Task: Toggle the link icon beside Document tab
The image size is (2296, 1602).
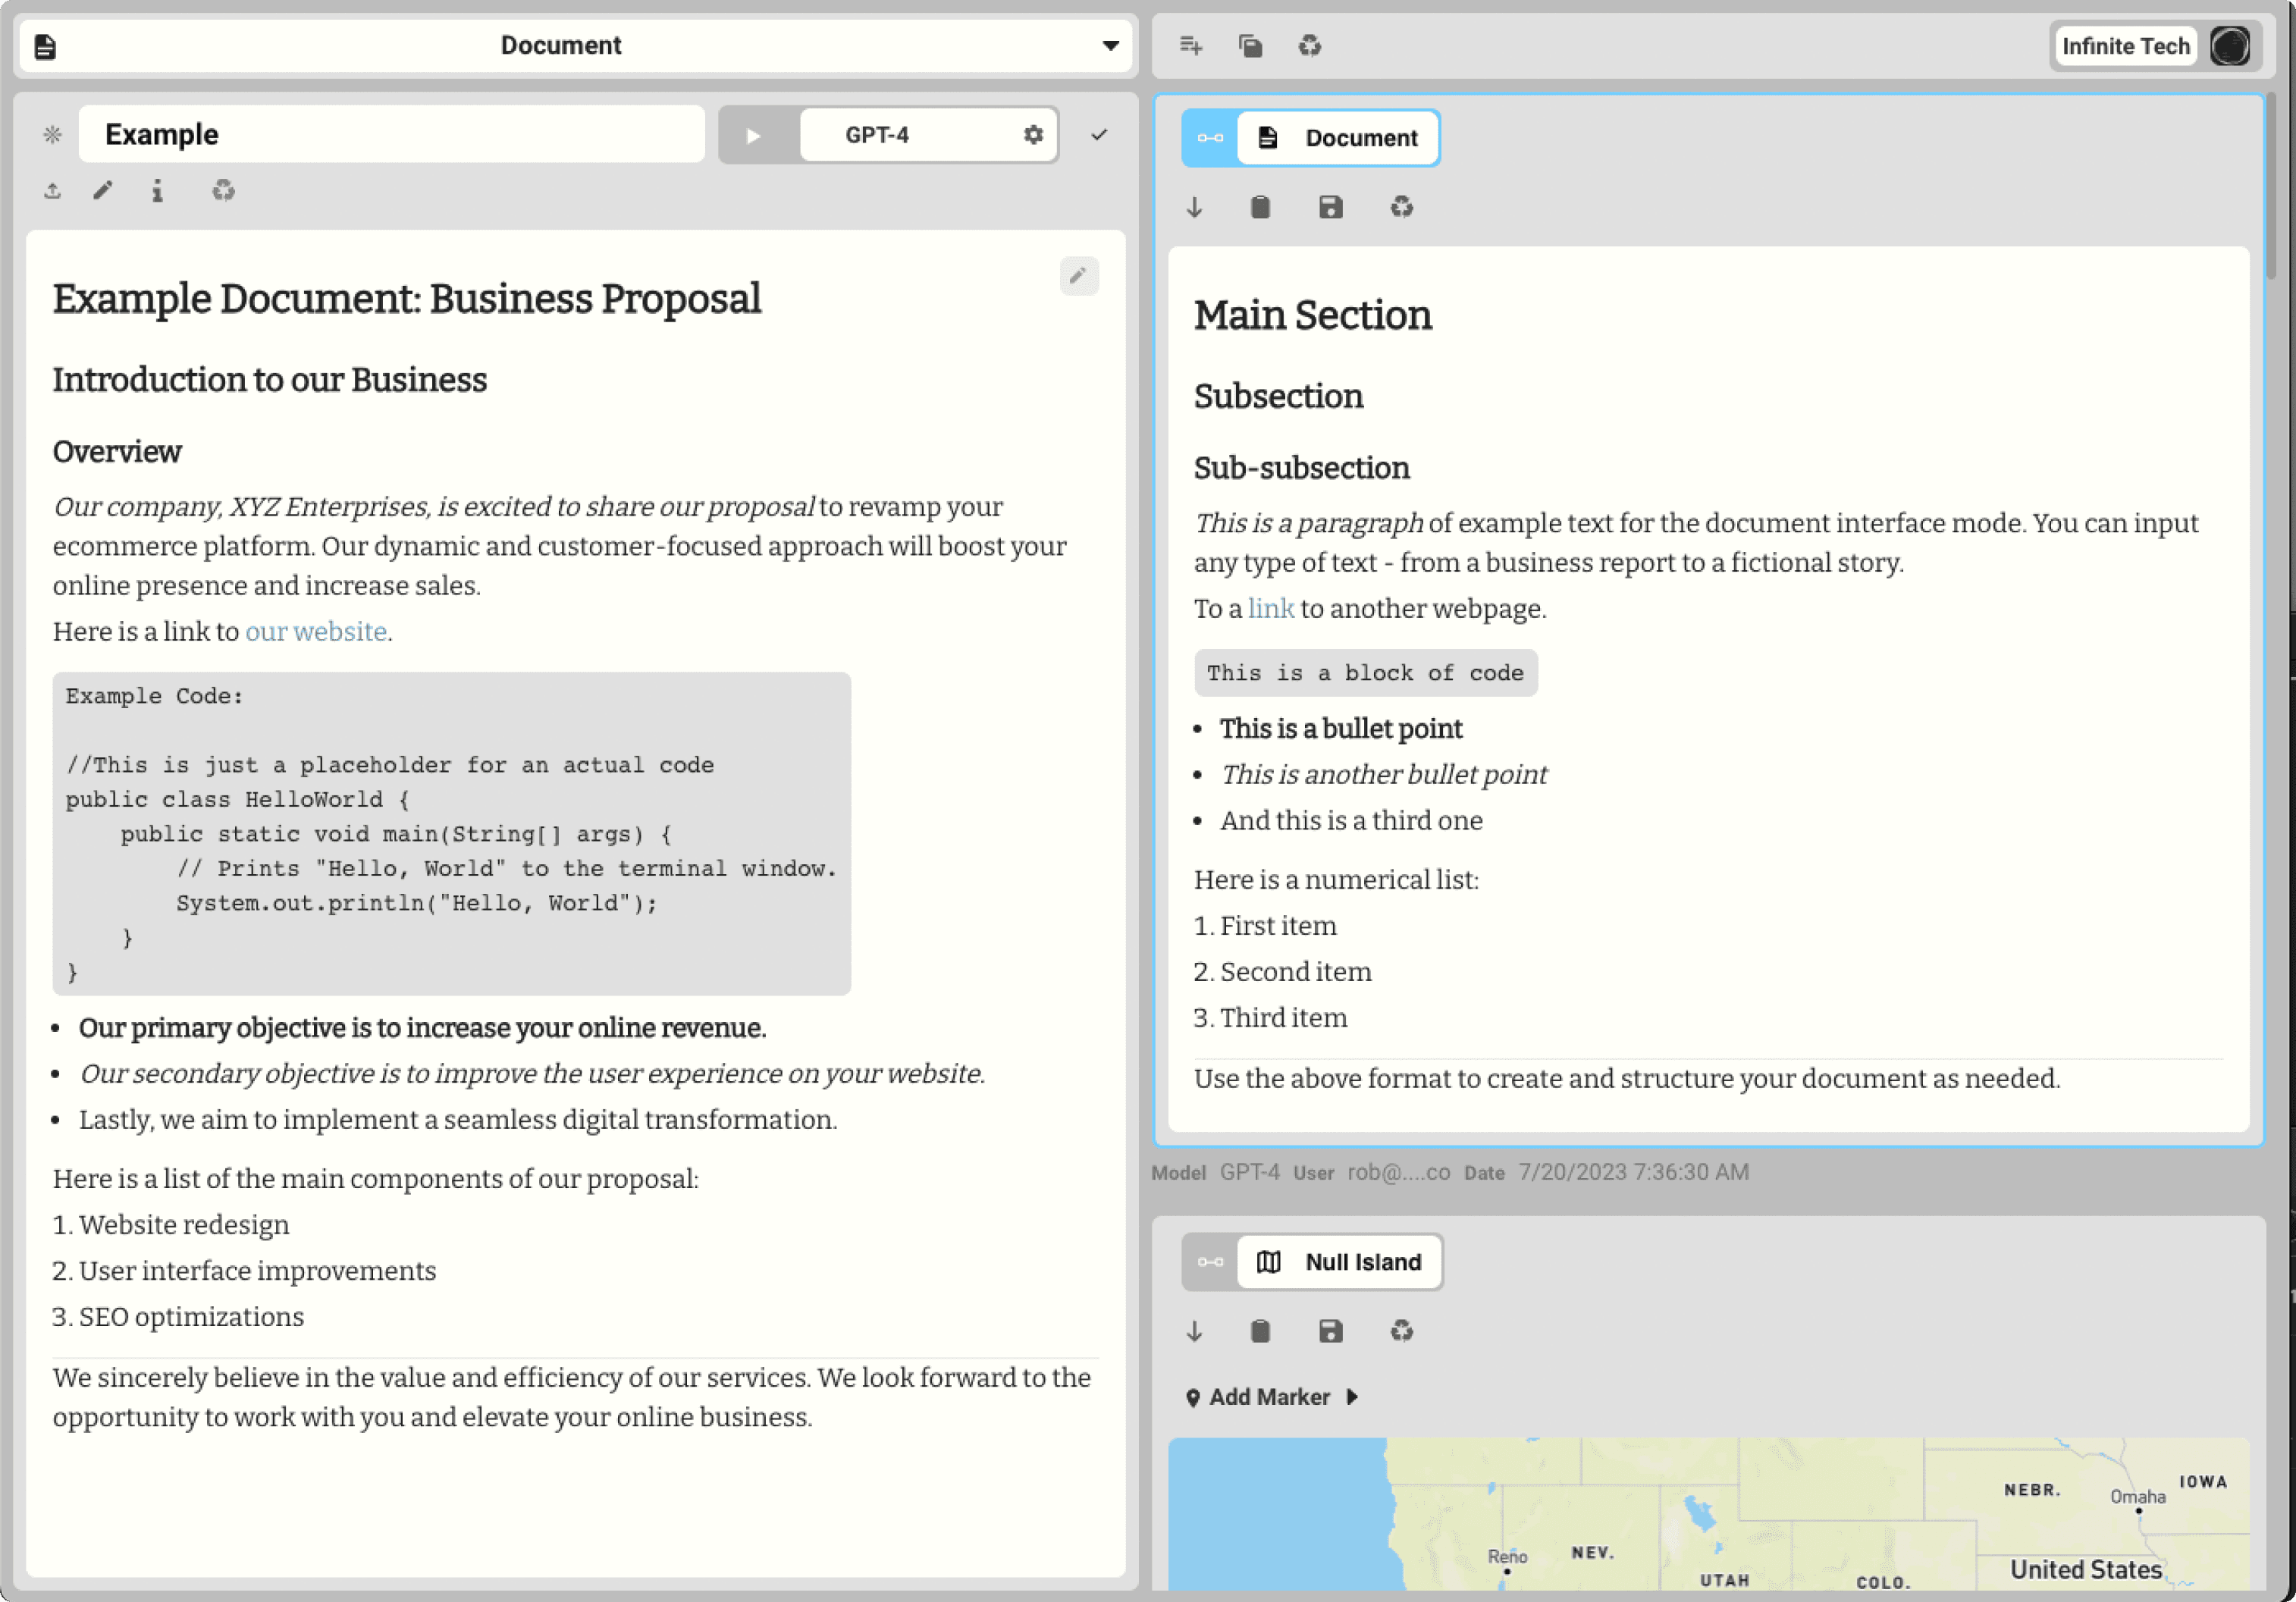Action: click(x=1210, y=138)
